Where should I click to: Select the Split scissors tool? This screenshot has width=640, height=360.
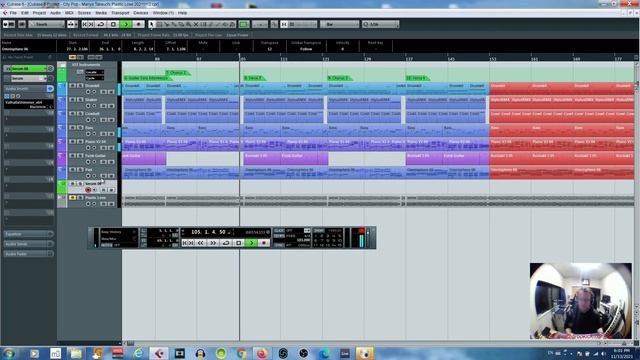tap(167, 24)
